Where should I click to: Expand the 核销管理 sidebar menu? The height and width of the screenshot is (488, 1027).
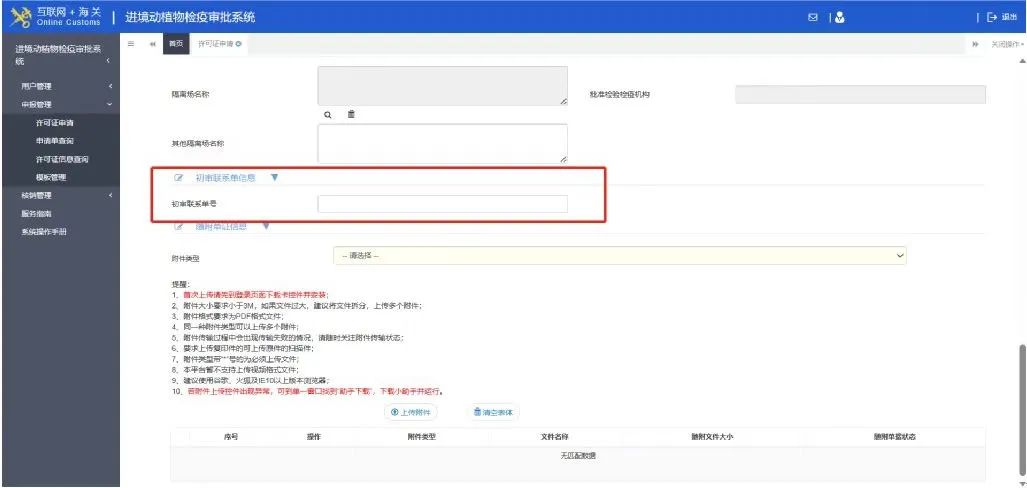pyautogui.click(x=60, y=195)
